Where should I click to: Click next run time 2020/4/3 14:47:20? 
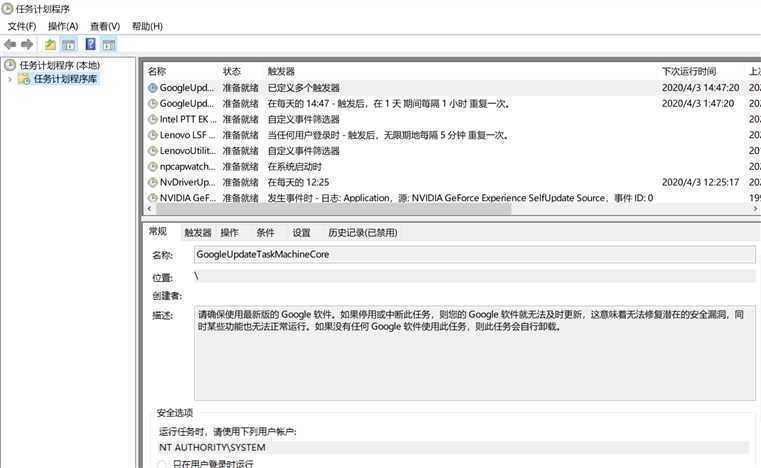(x=700, y=87)
